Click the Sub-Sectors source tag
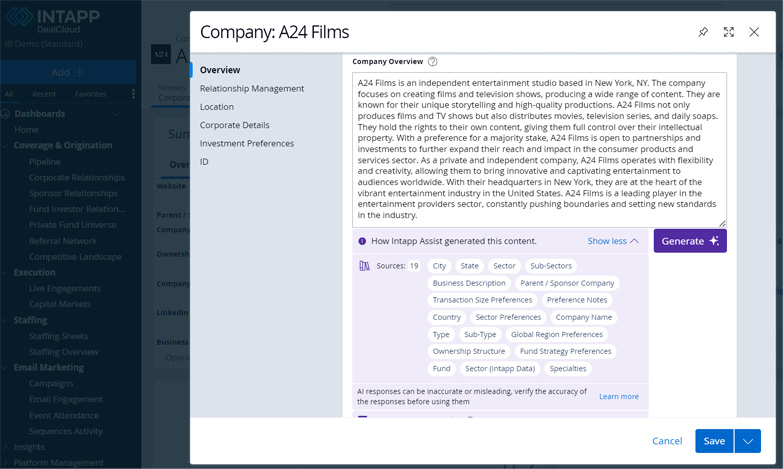The image size is (783, 469). coord(551,266)
